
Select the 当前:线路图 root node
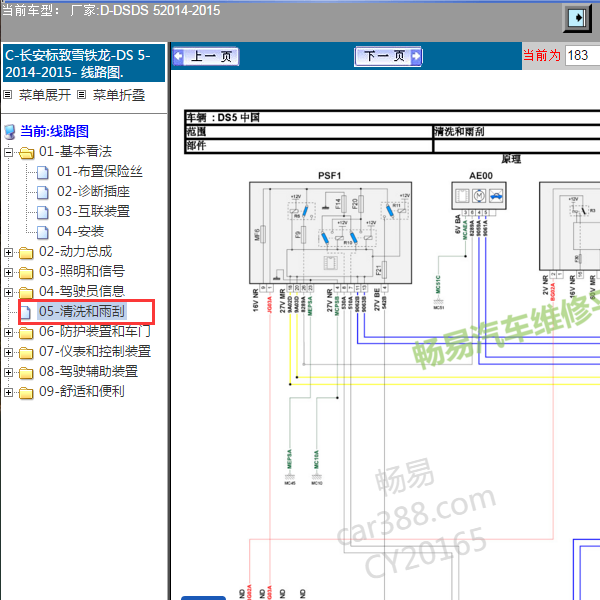coord(54,131)
